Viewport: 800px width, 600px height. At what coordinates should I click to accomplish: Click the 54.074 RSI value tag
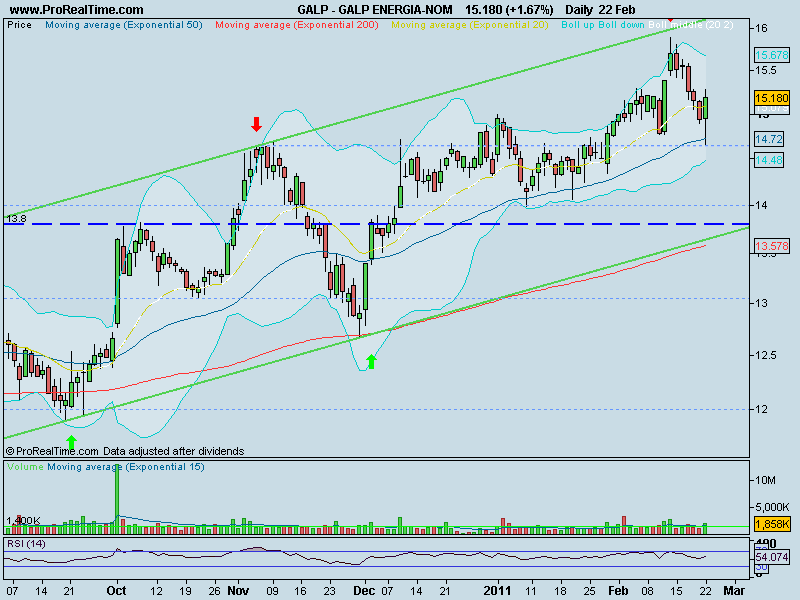coord(772,557)
